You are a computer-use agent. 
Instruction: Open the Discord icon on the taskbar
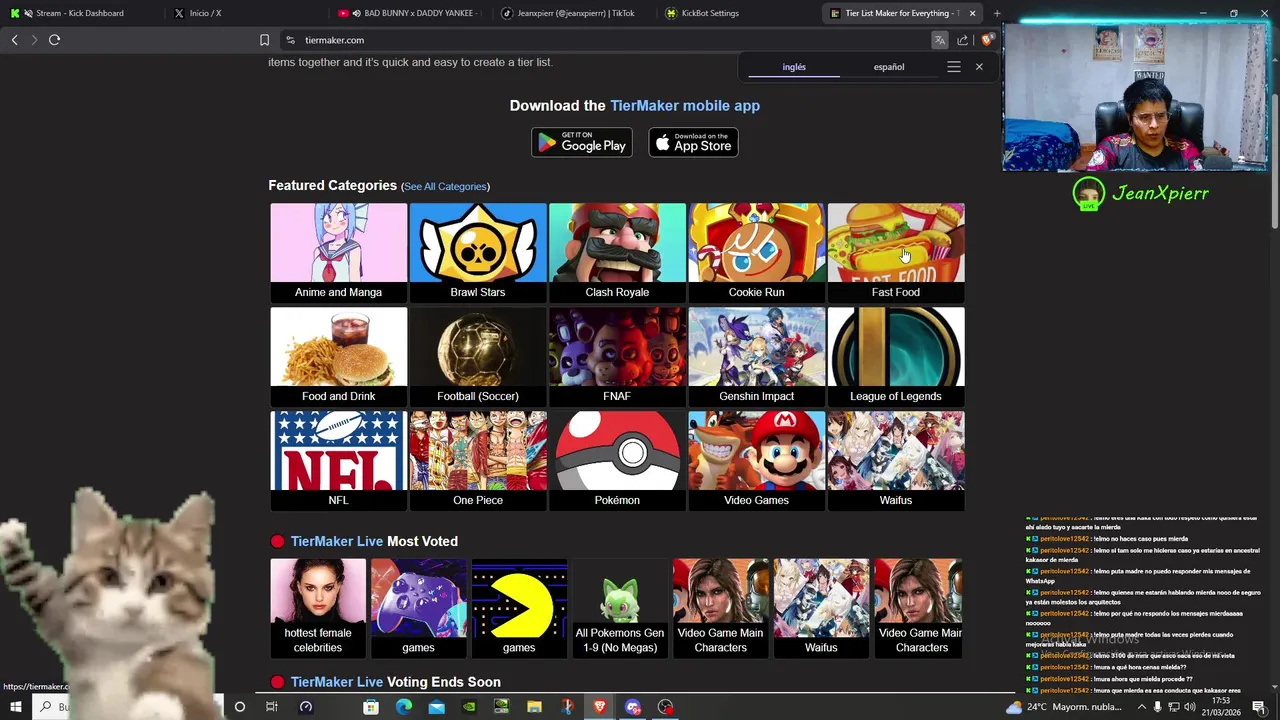633,707
